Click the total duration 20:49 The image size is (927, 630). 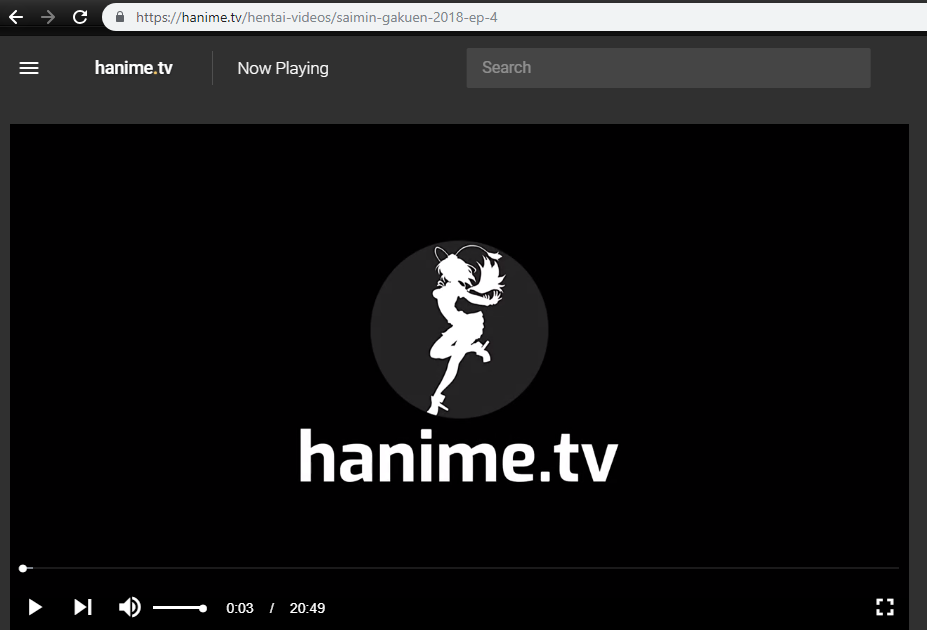click(307, 608)
